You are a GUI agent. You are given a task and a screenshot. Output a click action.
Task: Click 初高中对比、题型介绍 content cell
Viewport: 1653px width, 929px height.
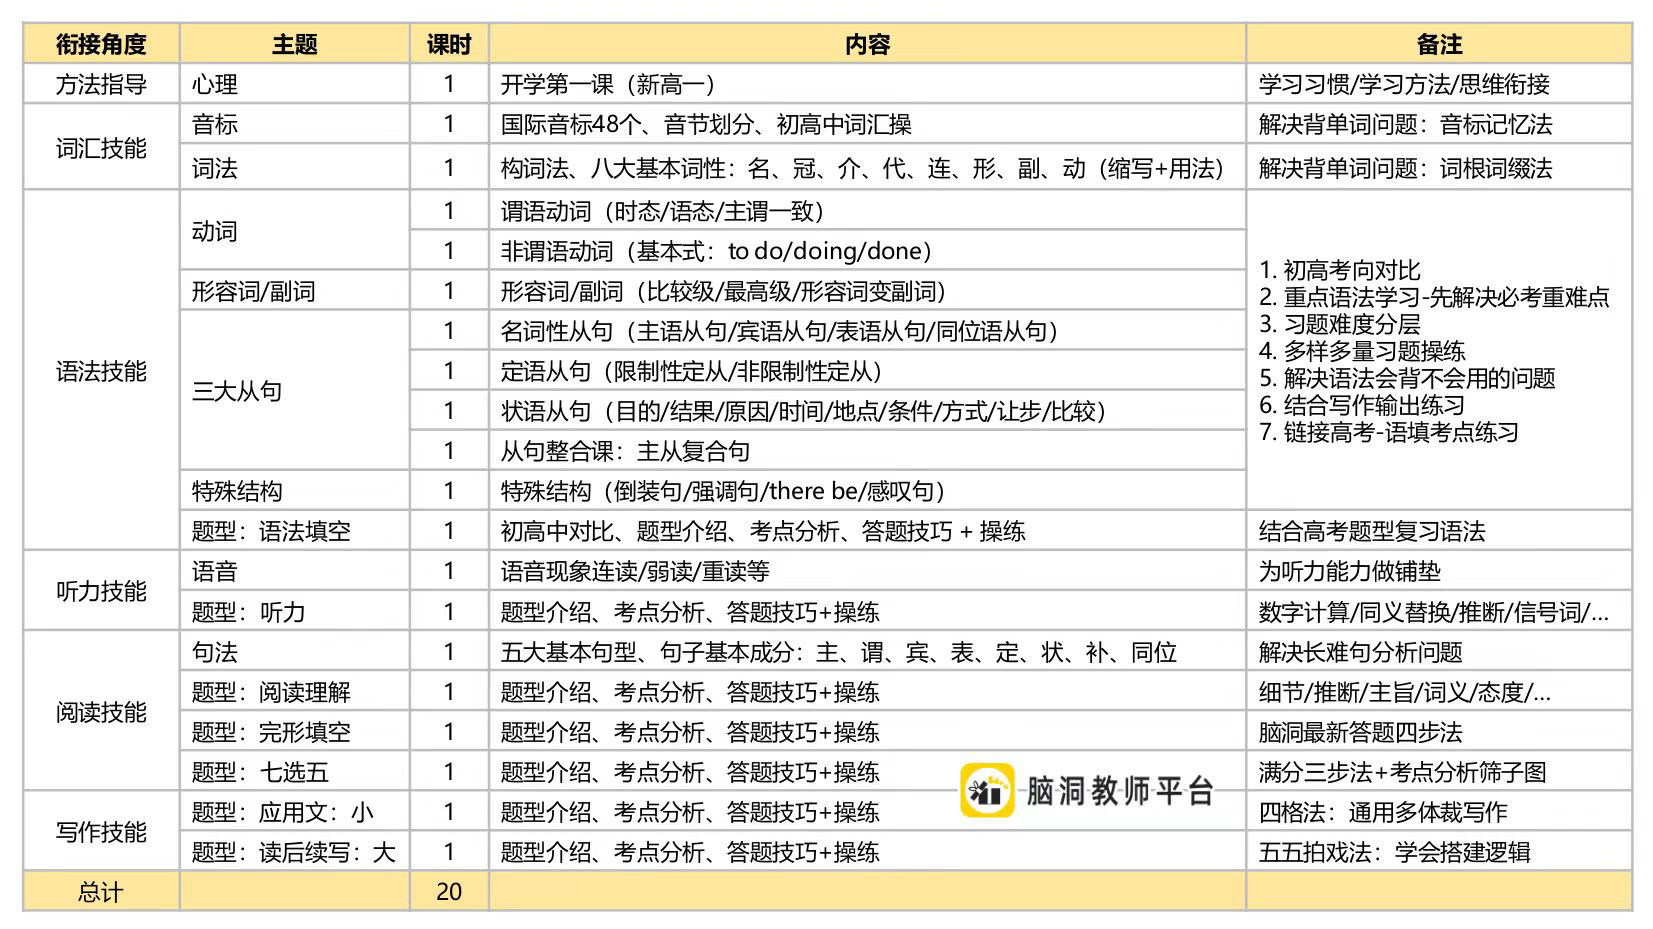(867, 530)
